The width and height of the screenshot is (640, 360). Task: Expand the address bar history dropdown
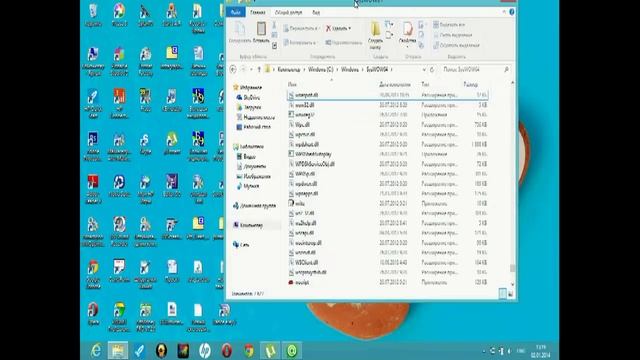[424, 70]
